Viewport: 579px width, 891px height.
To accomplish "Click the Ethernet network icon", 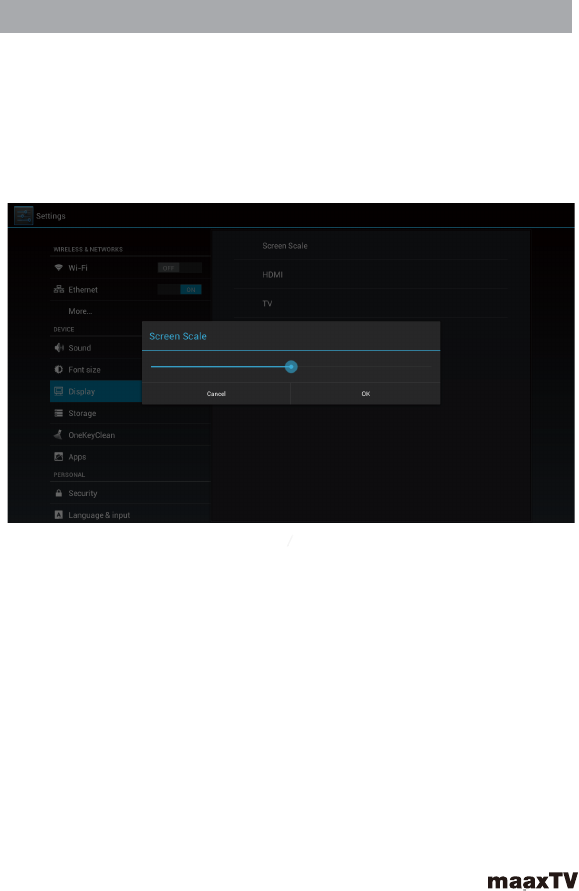I will click(59, 289).
